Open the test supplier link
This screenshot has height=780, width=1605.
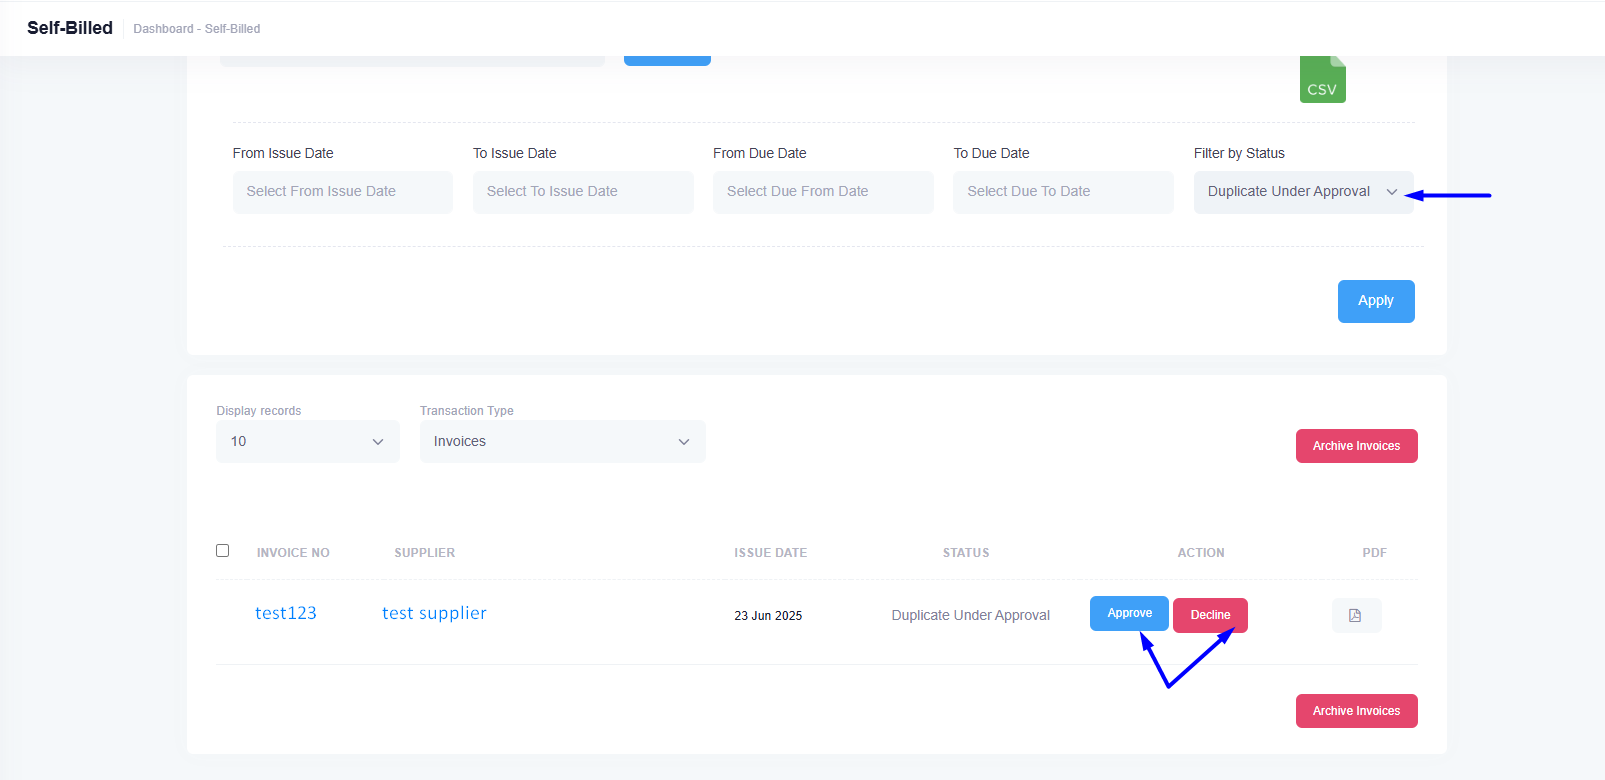[x=434, y=613]
